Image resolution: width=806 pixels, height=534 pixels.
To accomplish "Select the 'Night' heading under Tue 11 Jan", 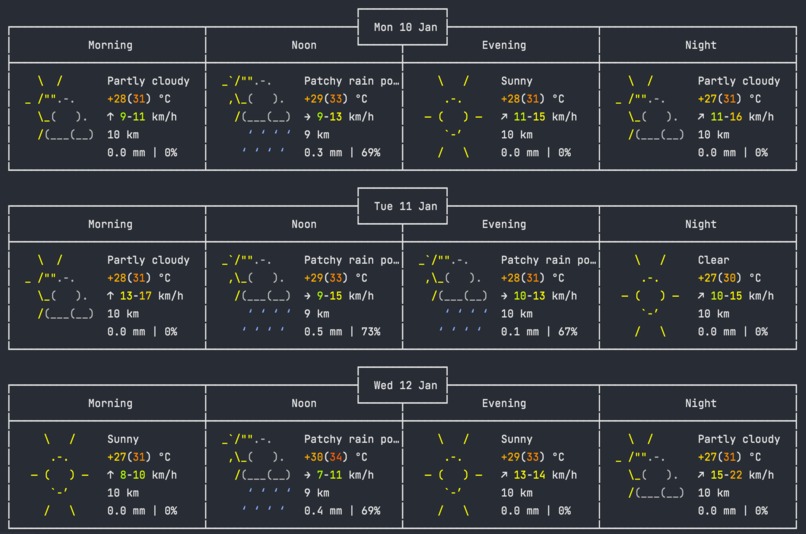I will pos(700,224).
